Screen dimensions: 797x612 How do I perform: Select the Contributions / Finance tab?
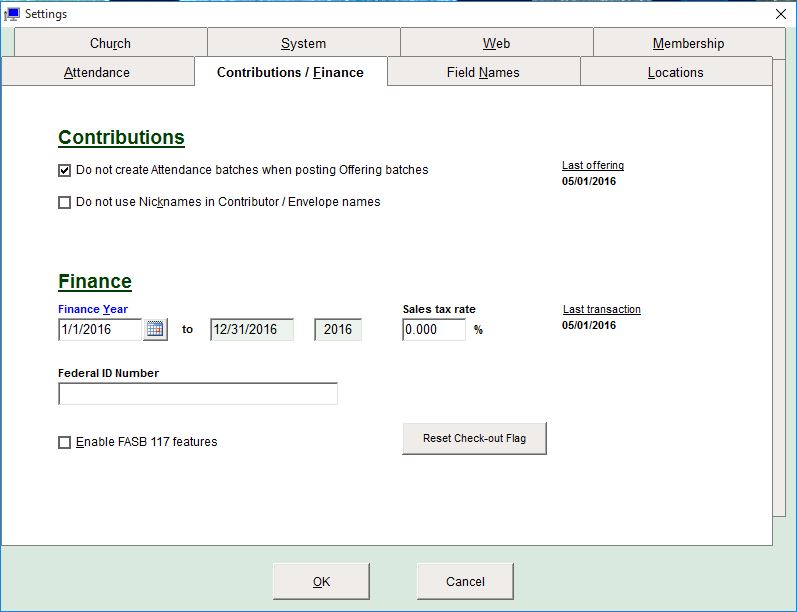(290, 72)
